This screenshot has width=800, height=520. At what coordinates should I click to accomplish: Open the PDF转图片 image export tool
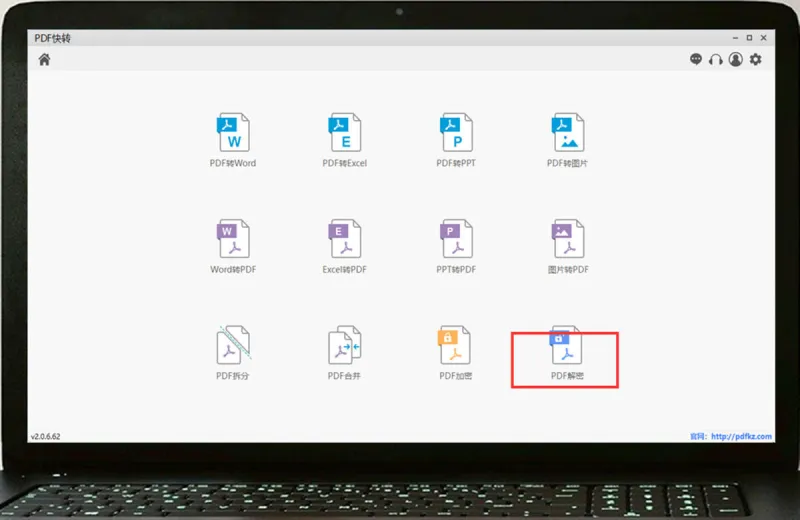coord(567,140)
